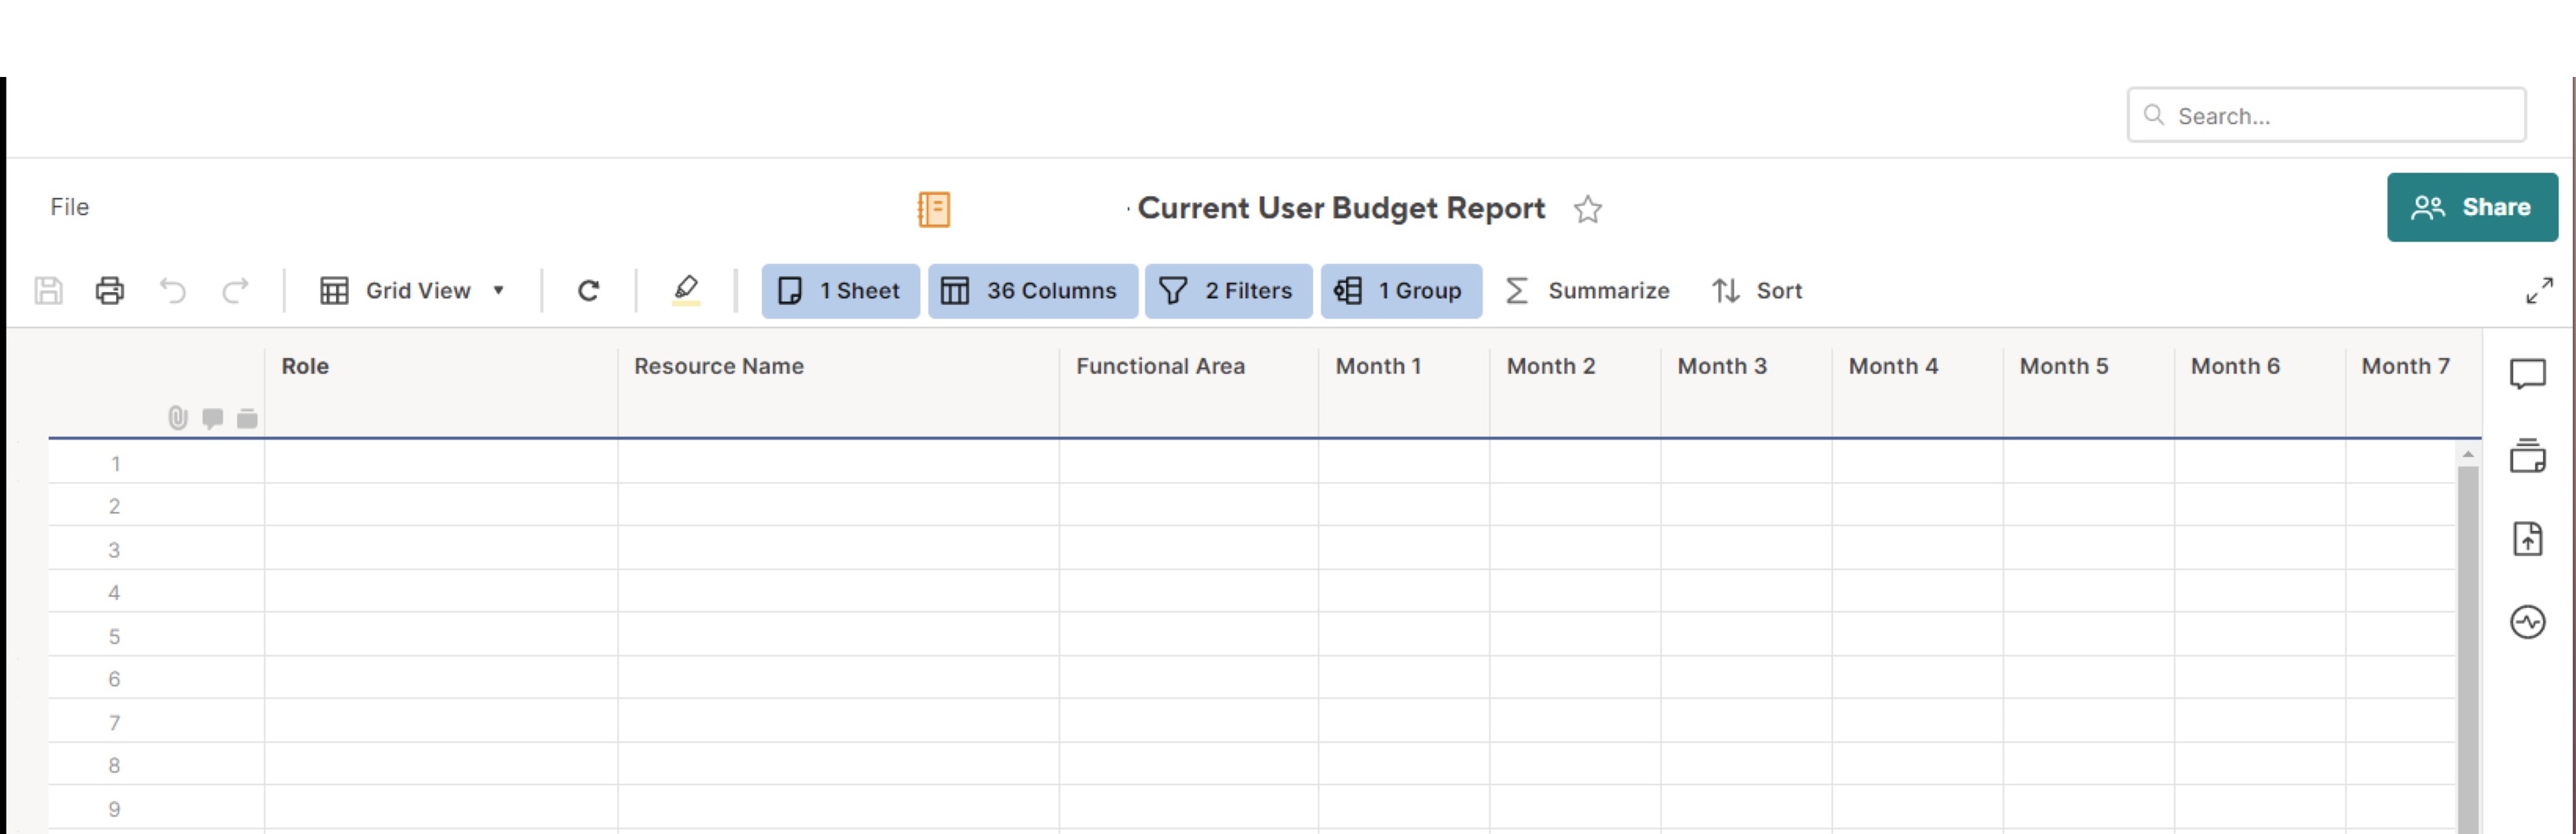Select the Functional Area column header
The height and width of the screenshot is (834, 2576).
[x=1189, y=392]
